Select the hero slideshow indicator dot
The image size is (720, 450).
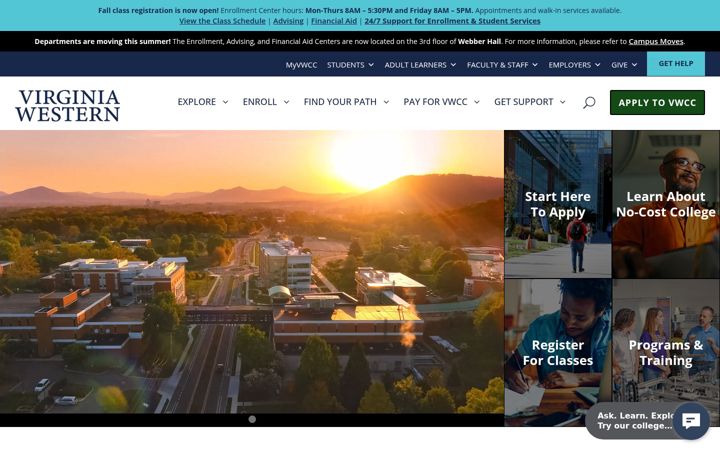pyautogui.click(x=252, y=419)
